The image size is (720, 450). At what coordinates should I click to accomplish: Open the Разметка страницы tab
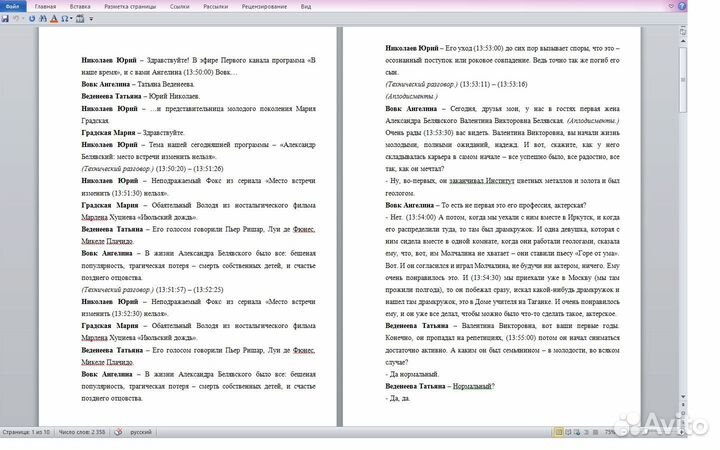click(124, 6)
